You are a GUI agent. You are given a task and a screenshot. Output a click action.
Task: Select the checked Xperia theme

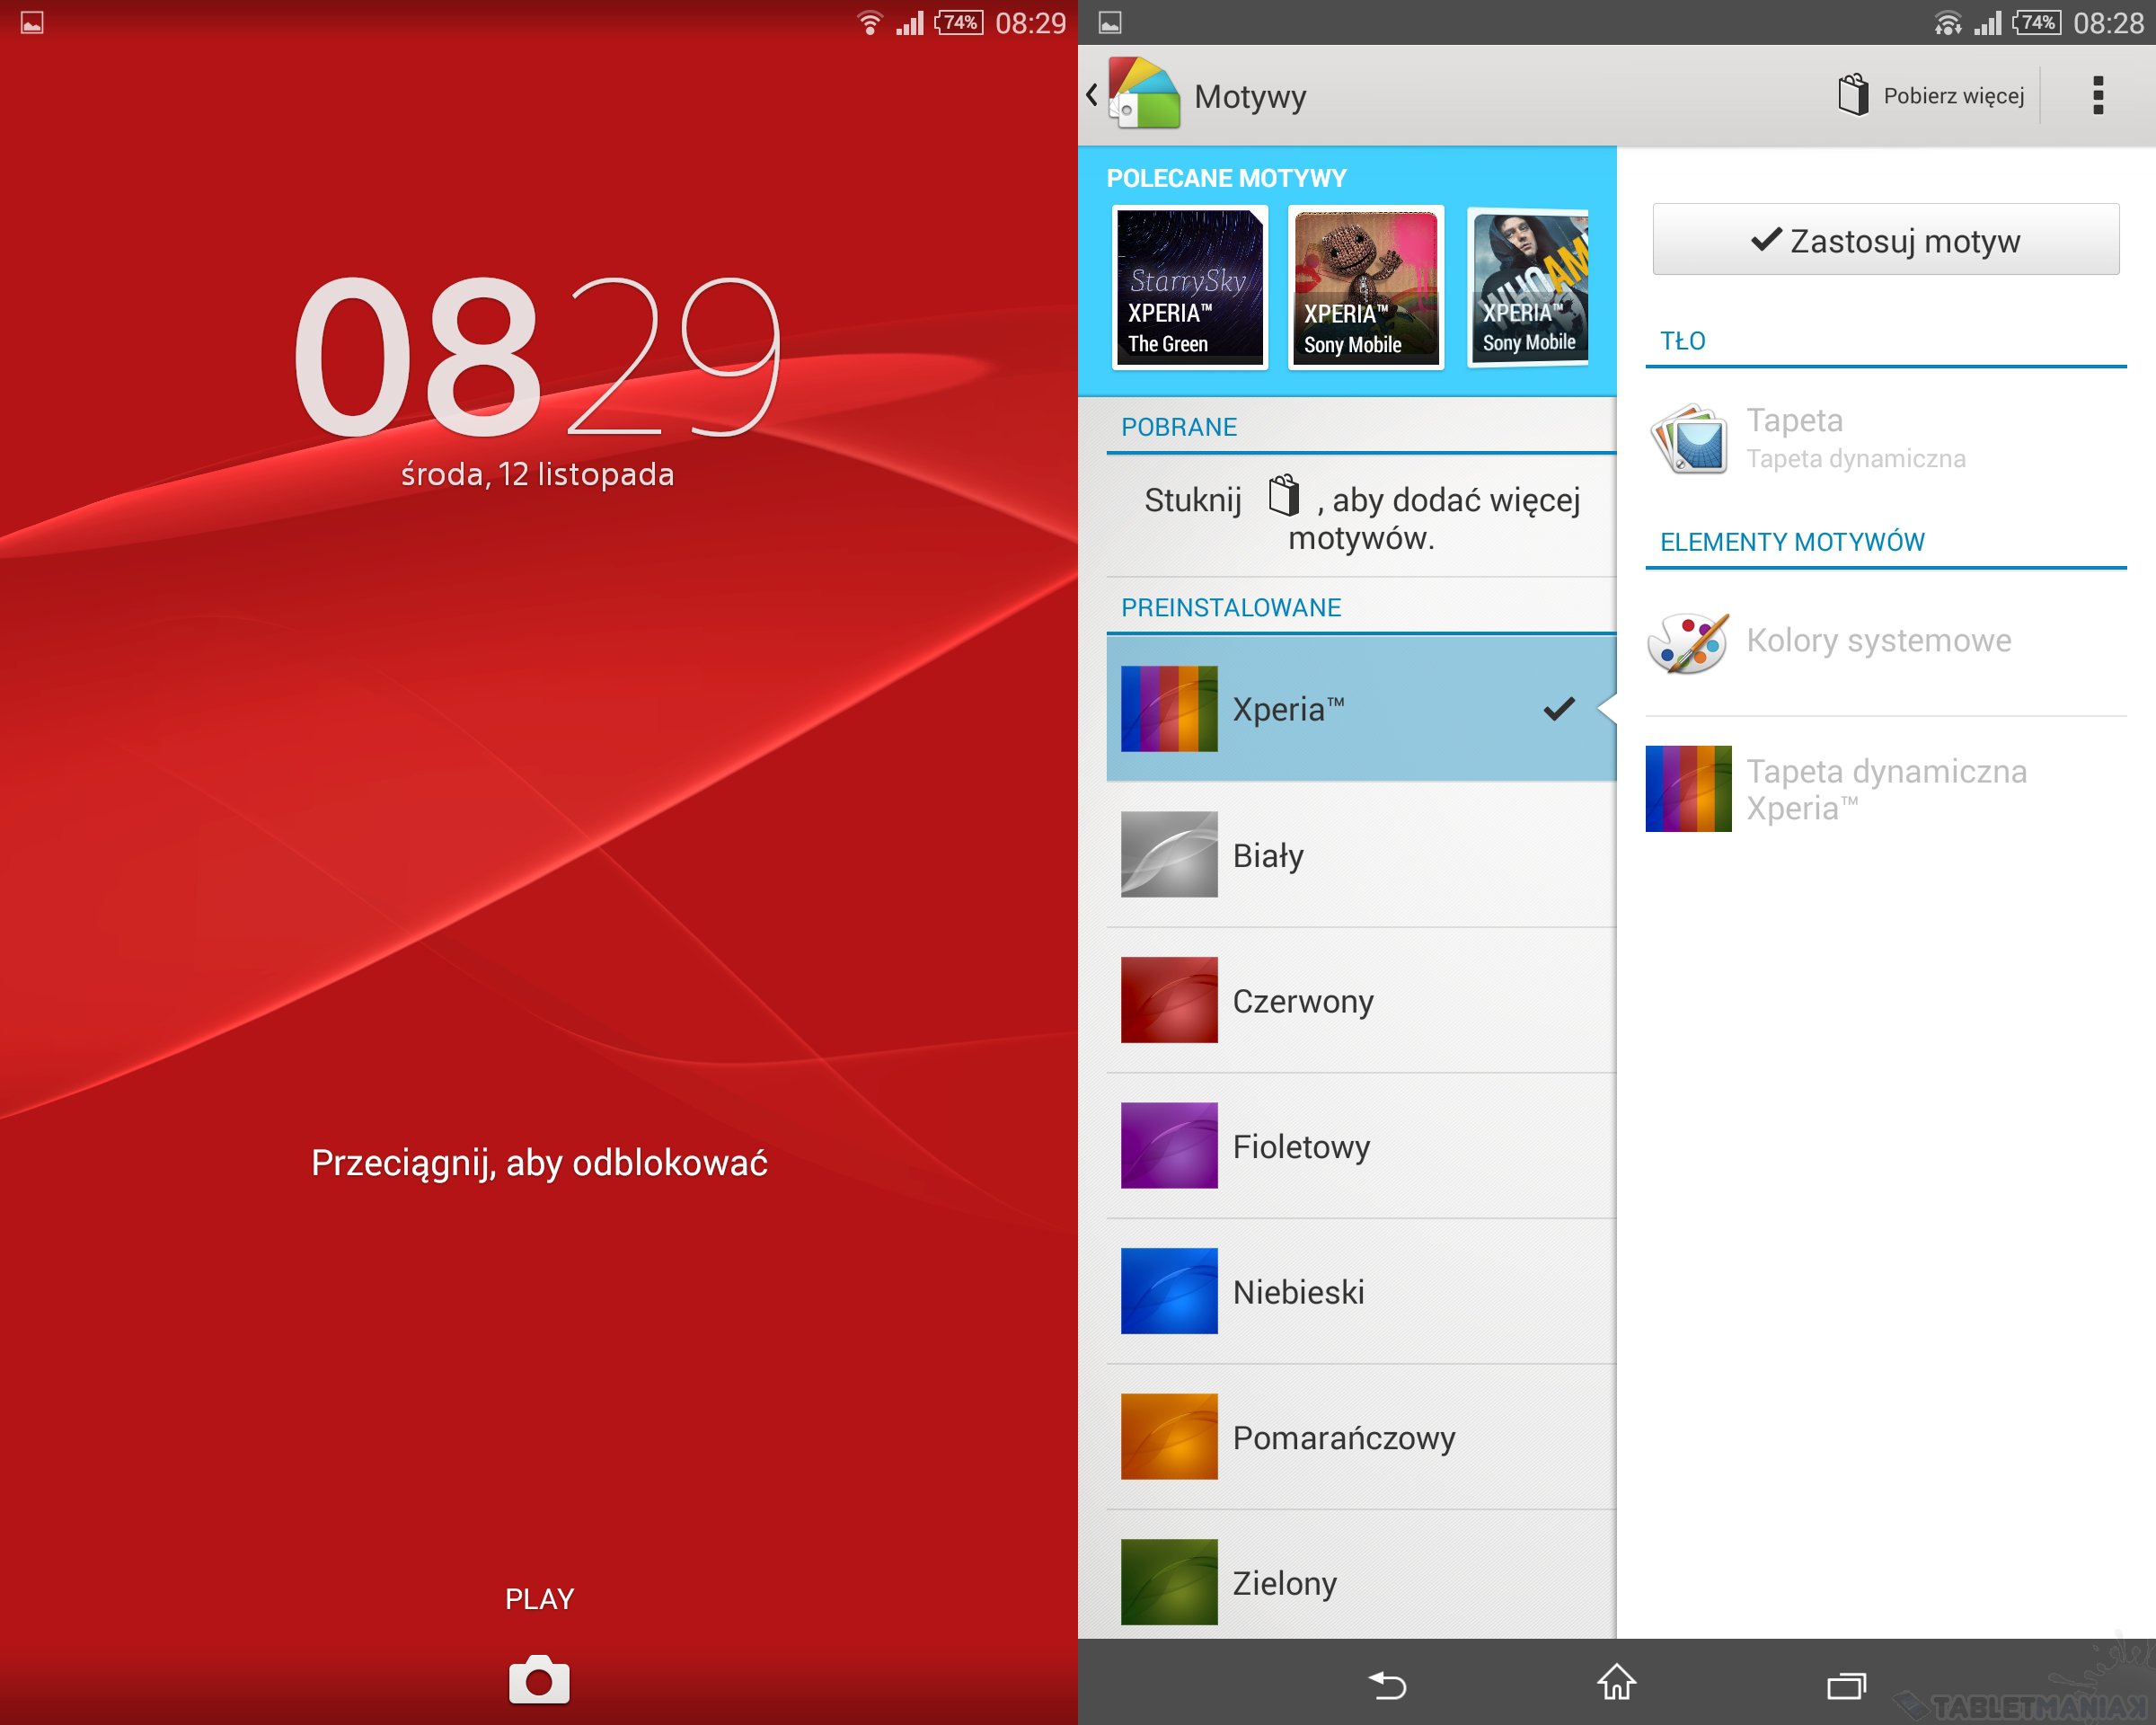(x=1360, y=709)
